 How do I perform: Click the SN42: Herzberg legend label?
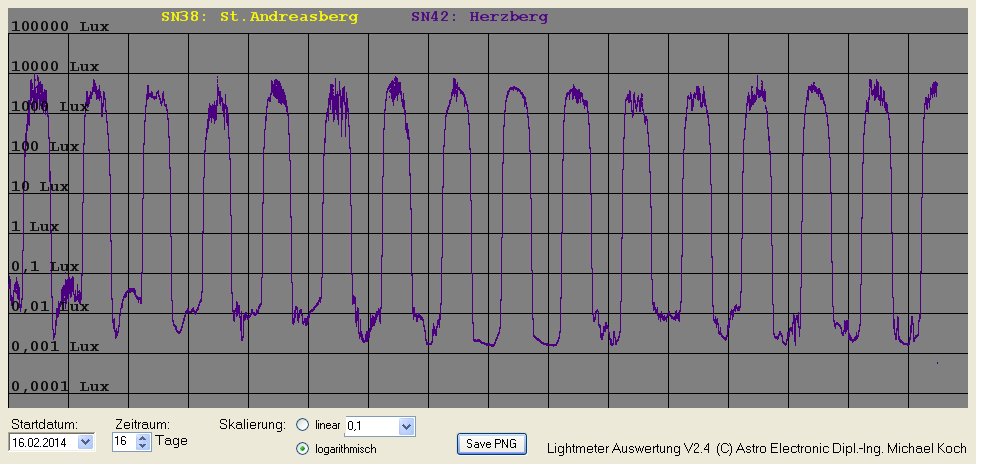[479, 18]
